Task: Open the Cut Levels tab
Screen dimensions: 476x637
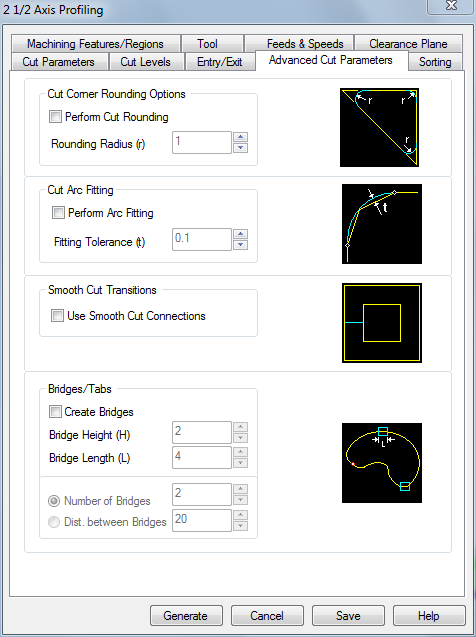Action: (145, 62)
